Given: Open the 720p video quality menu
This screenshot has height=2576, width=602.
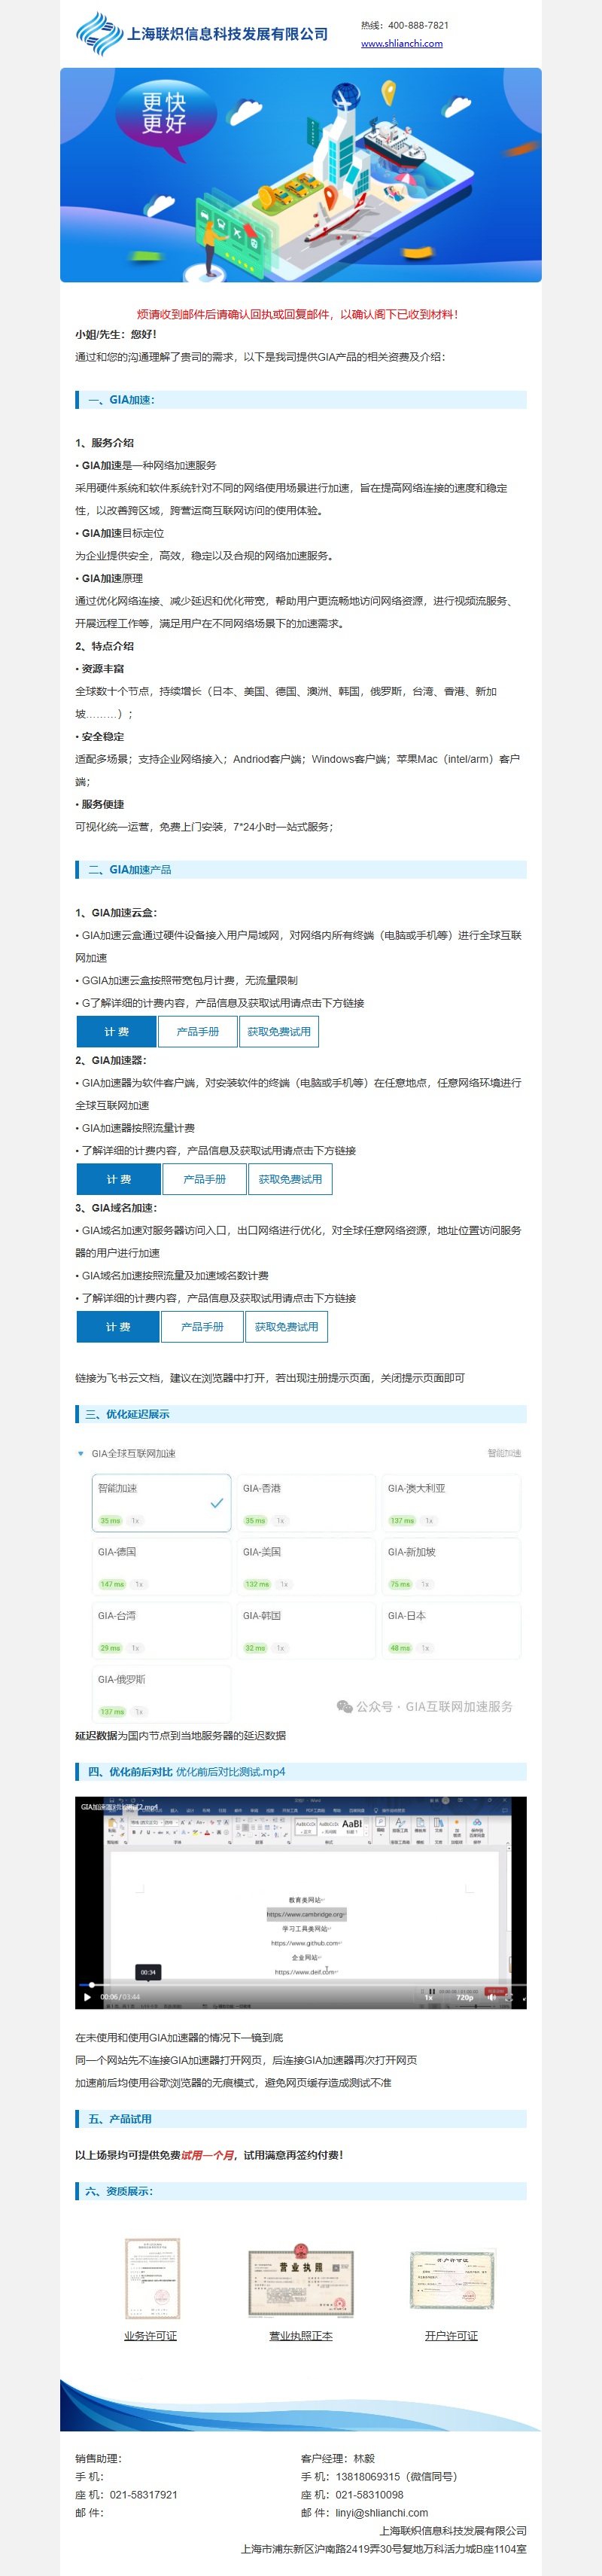Looking at the screenshot, I should [x=465, y=1997].
